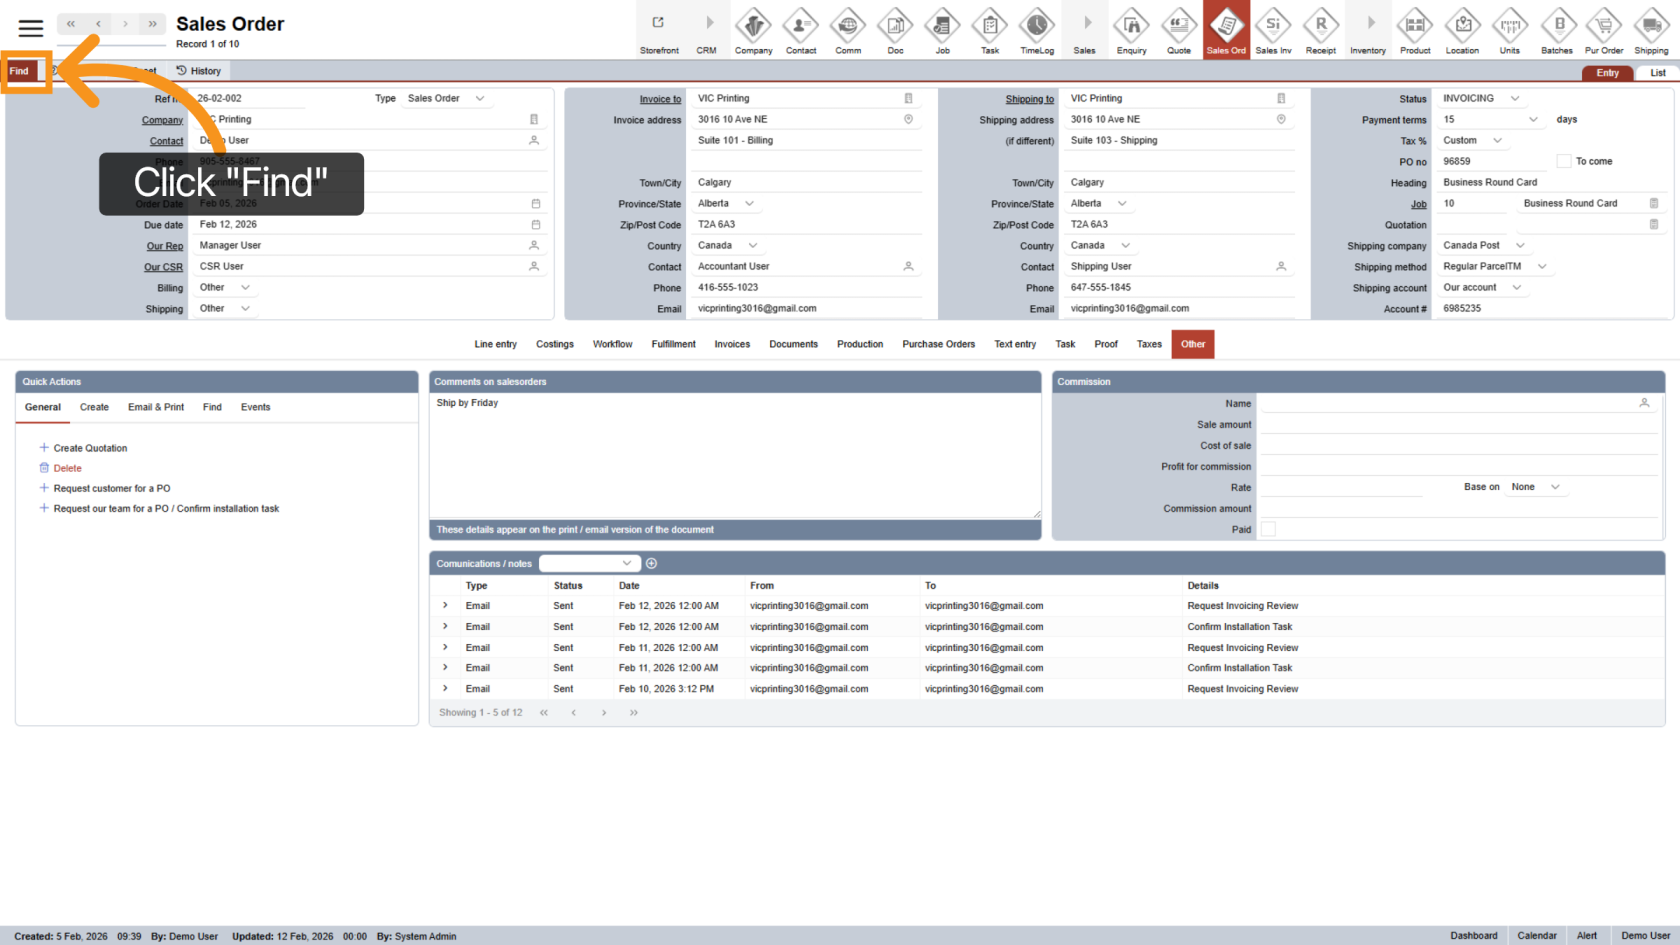Expand the first email row chevron
1680x945 pixels.
click(445, 606)
